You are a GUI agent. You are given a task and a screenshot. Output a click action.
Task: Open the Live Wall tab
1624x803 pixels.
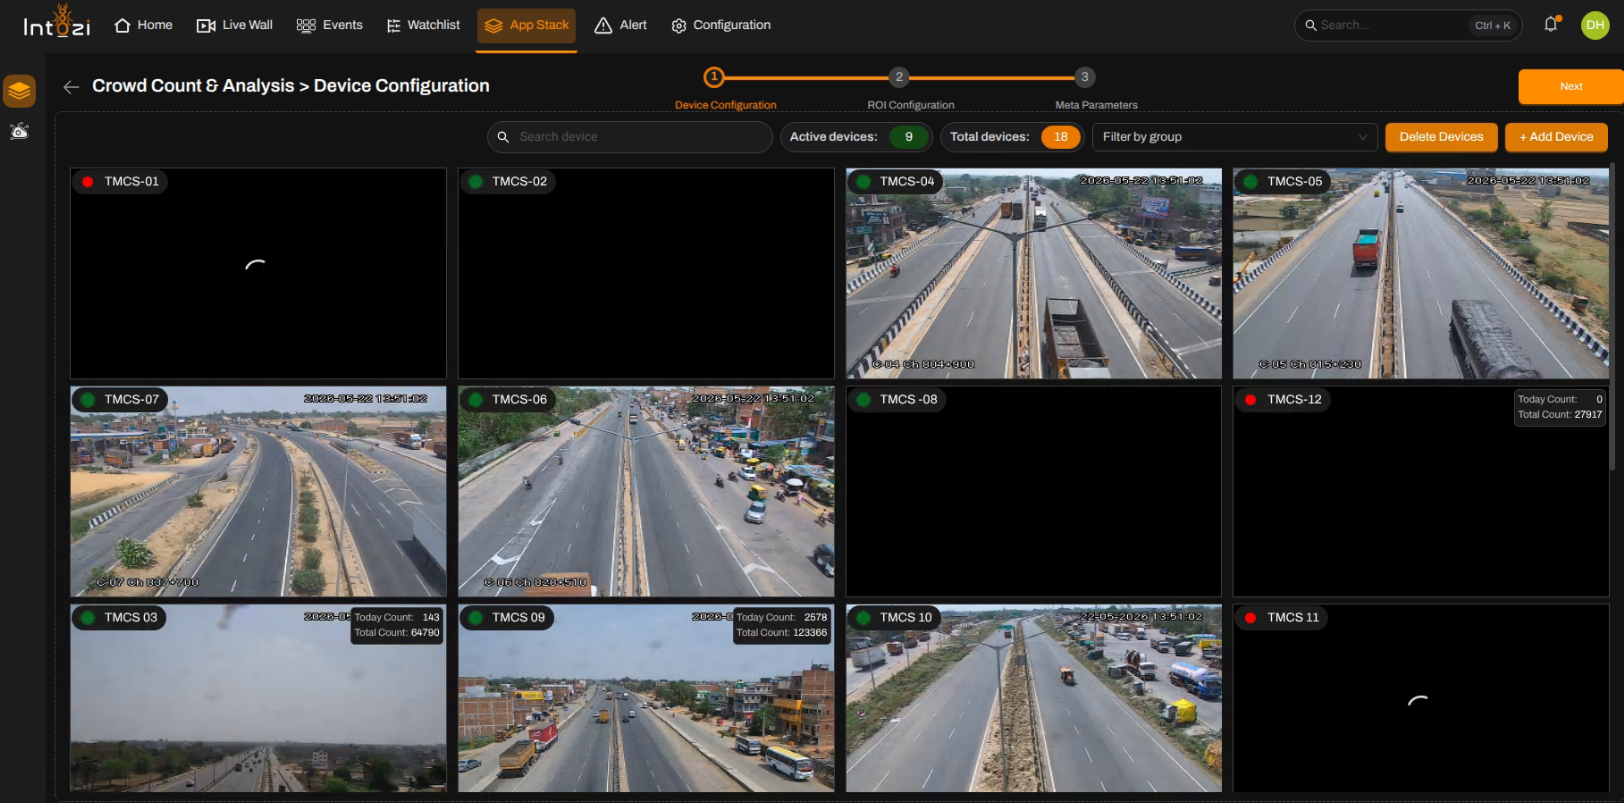(x=235, y=25)
